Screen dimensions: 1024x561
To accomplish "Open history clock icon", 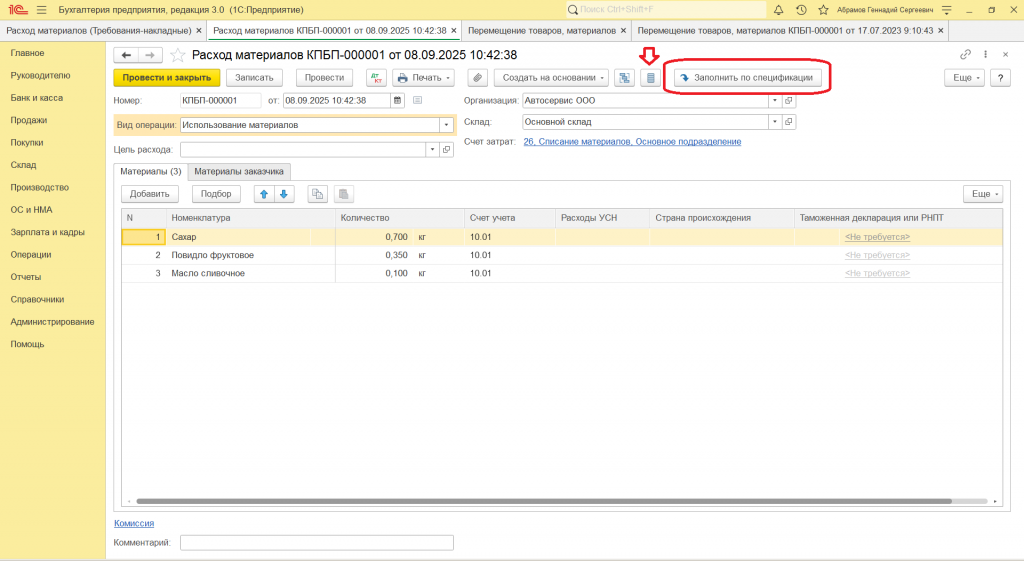I will 801,10.
